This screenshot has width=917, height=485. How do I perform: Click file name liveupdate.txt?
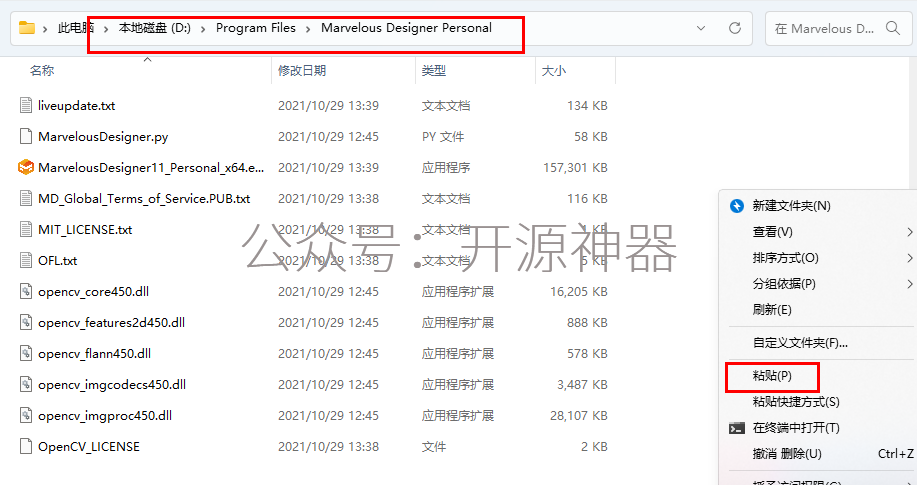click(77, 106)
